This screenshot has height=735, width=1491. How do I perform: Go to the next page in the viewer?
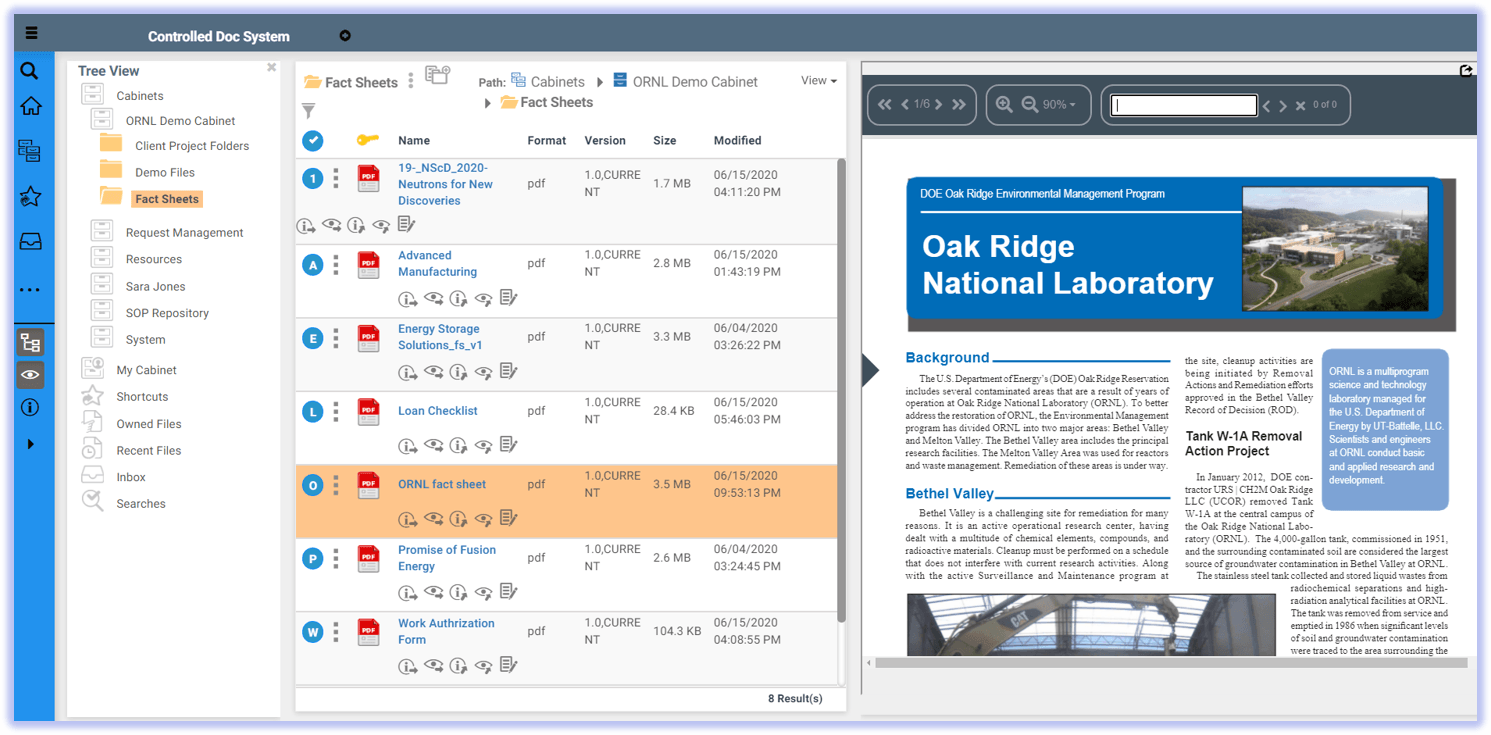point(939,104)
